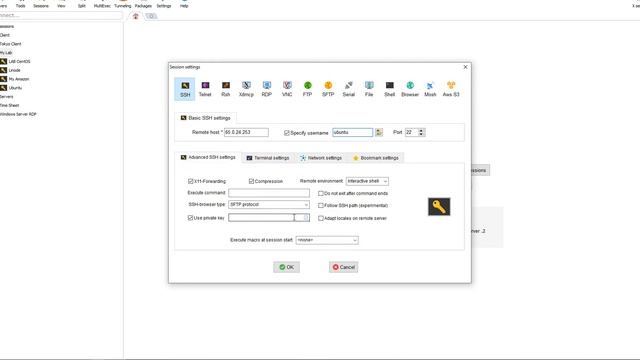Image resolution: width=640 pixels, height=360 pixels.
Task: Switch to Network settings tab
Action: [321, 158]
